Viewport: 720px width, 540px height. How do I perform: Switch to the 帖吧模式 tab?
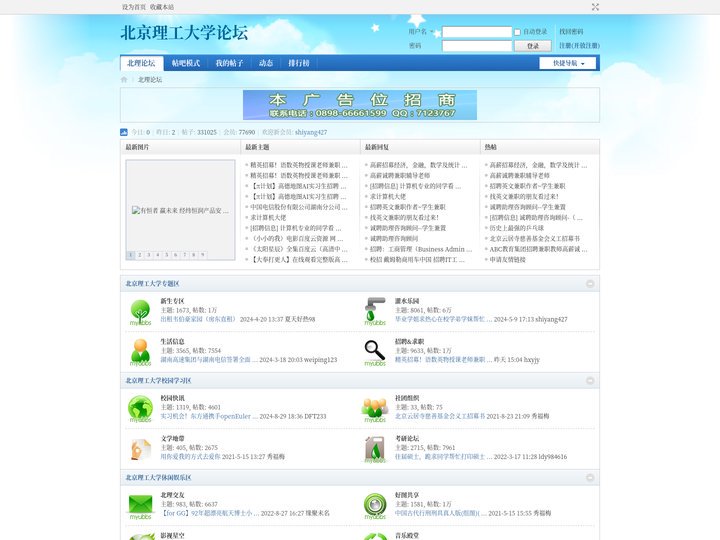[186, 63]
